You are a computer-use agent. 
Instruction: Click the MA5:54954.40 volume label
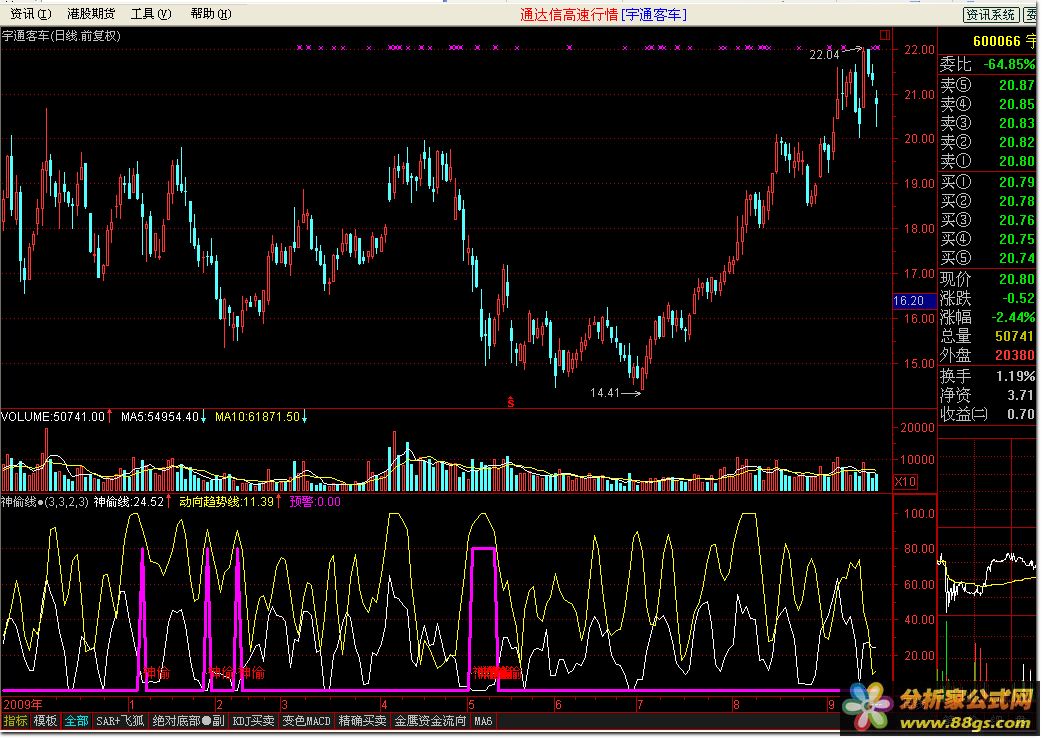[x=159, y=416]
